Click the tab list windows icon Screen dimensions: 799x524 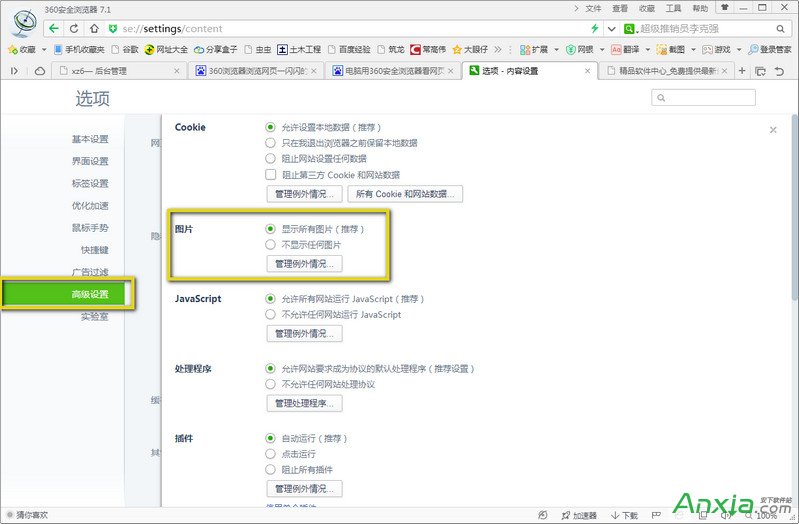(760, 71)
